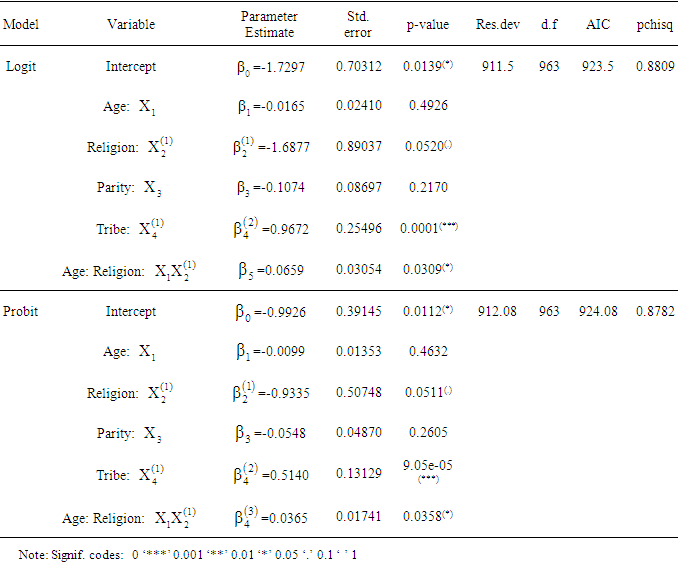Select the d.f column header

point(549,24)
